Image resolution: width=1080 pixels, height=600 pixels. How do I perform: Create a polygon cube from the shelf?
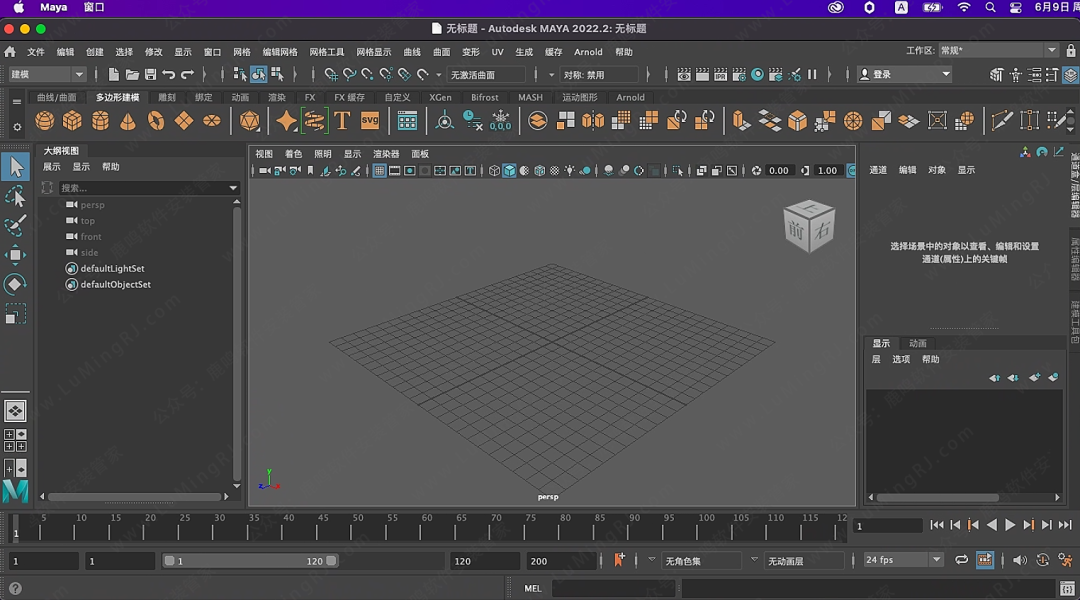click(x=72, y=121)
